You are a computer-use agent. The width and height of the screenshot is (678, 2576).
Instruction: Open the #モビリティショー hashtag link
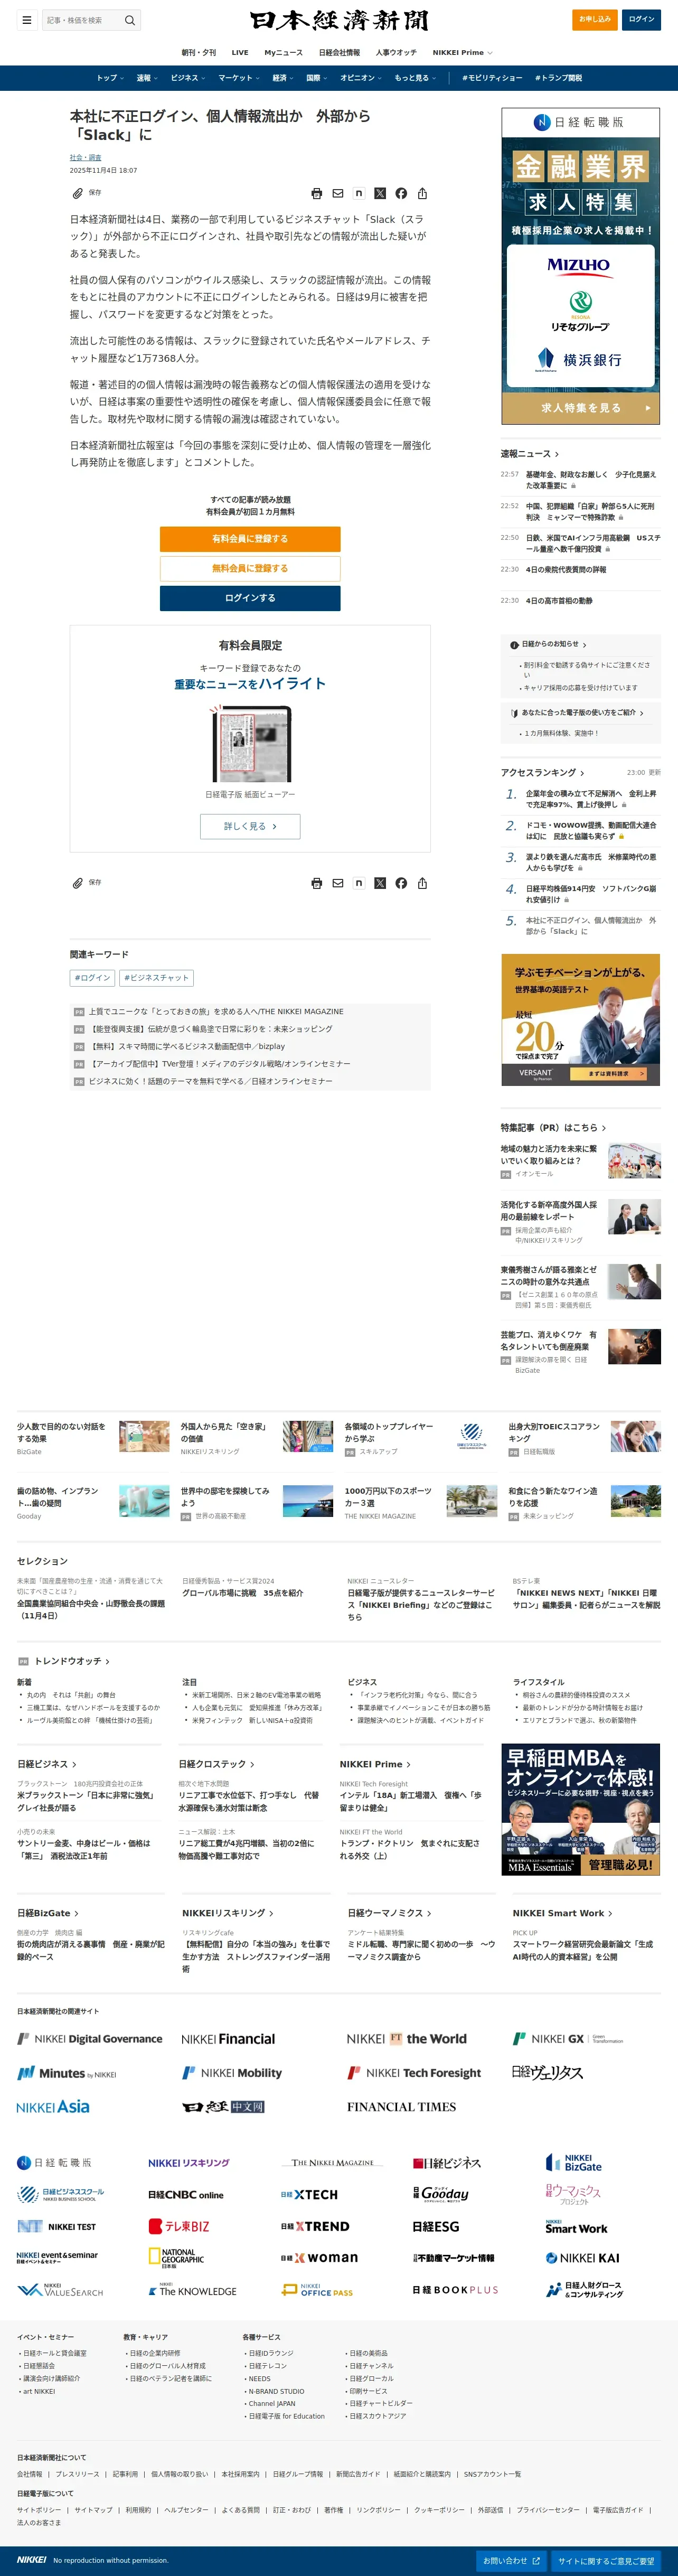coord(492,78)
